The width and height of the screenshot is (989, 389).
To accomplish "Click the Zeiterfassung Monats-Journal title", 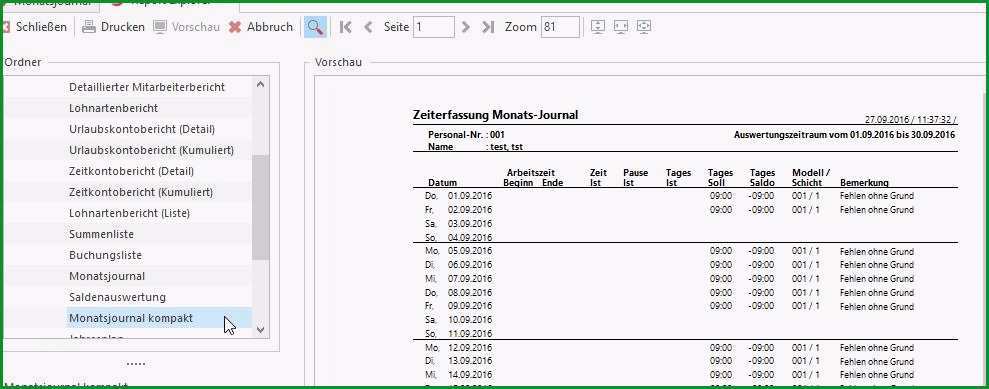I will point(495,115).
